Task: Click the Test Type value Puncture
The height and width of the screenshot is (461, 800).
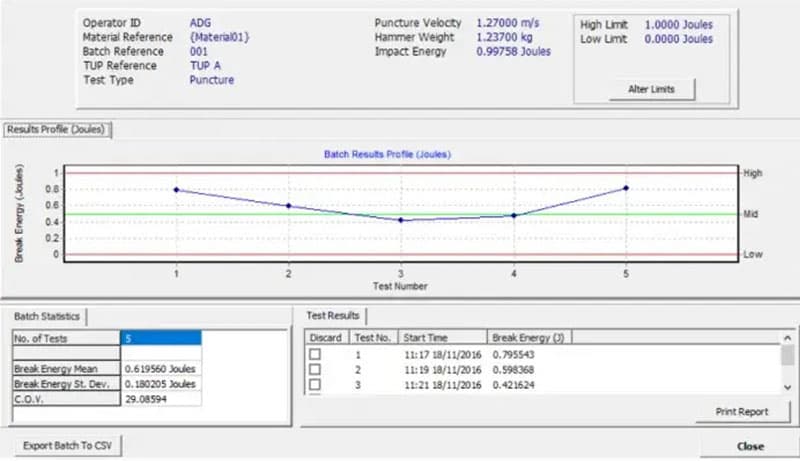Action: (212, 80)
